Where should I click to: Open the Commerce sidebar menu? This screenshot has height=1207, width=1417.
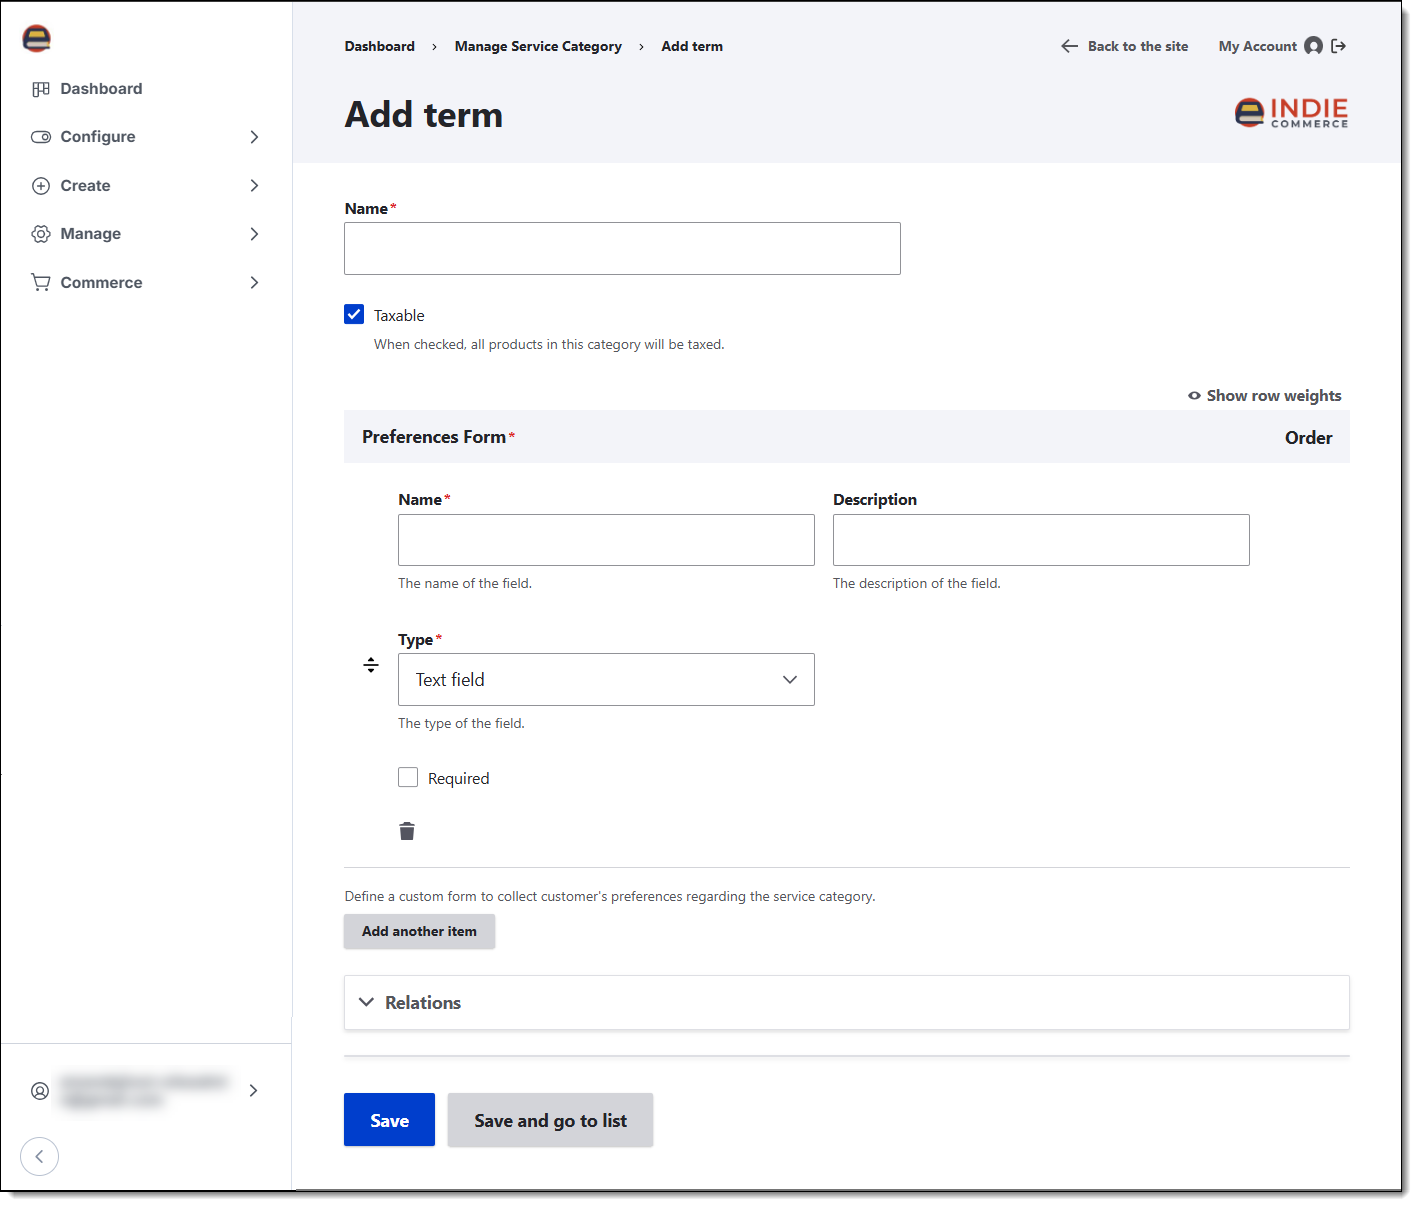click(x=145, y=283)
